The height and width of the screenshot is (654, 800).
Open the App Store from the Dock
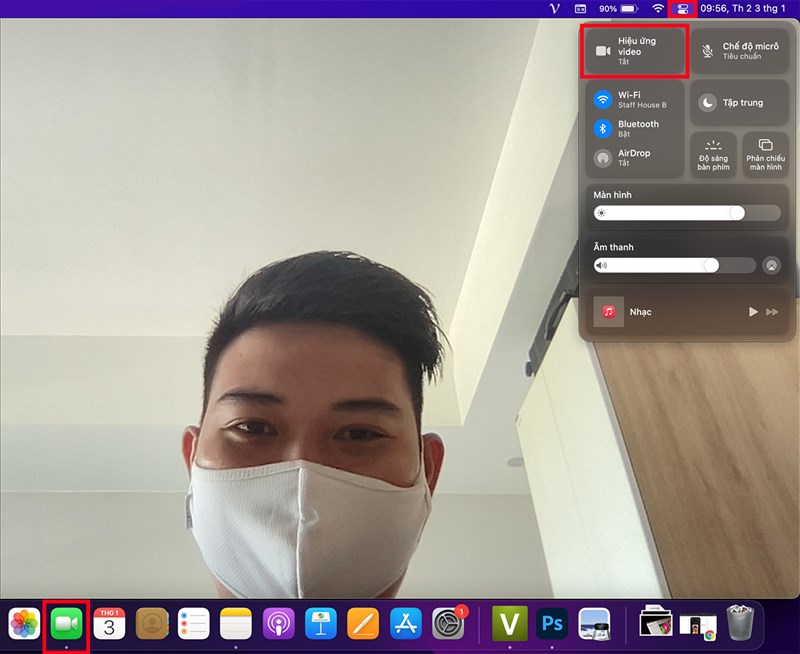pos(402,624)
